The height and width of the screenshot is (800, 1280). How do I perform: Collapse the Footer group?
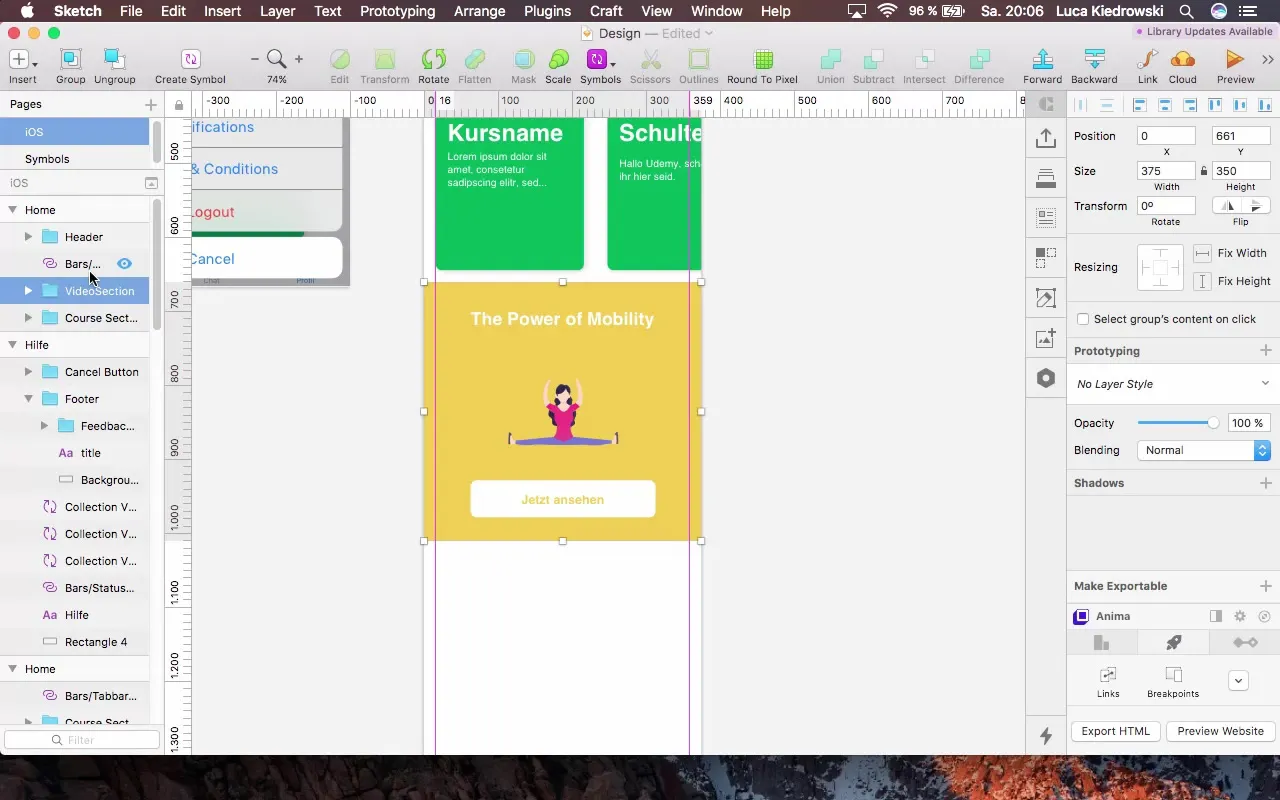pyautogui.click(x=28, y=399)
